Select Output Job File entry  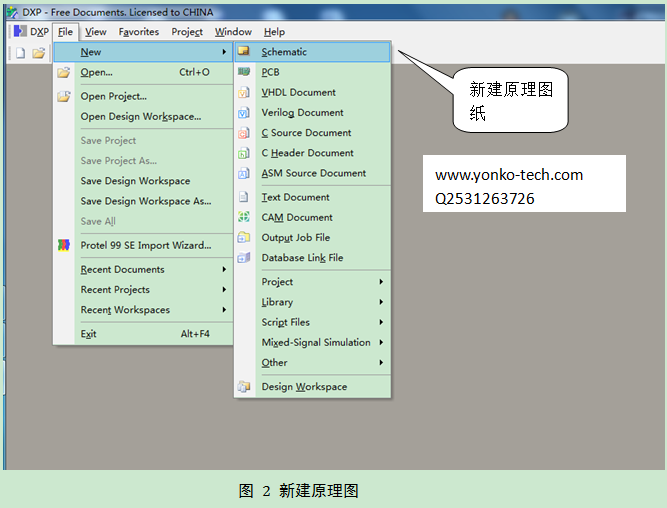pyautogui.click(x=312, y=237)
